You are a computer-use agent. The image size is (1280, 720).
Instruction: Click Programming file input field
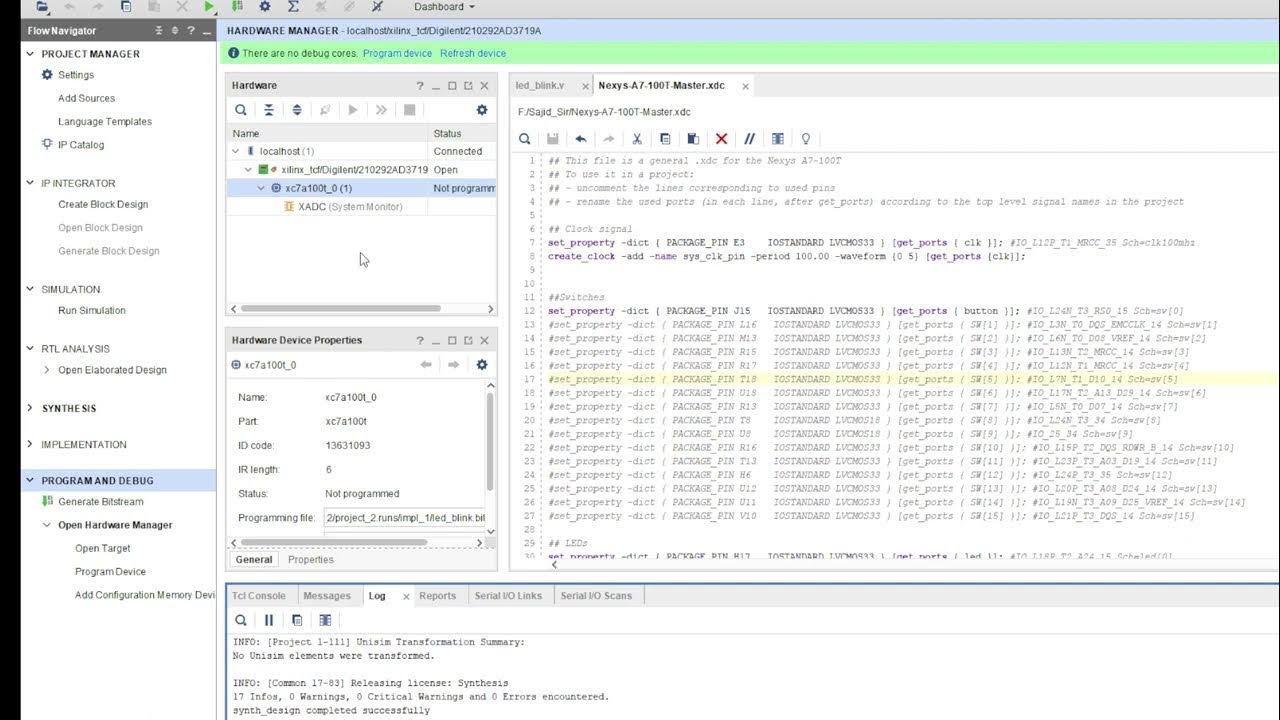(x=405, y=518)
